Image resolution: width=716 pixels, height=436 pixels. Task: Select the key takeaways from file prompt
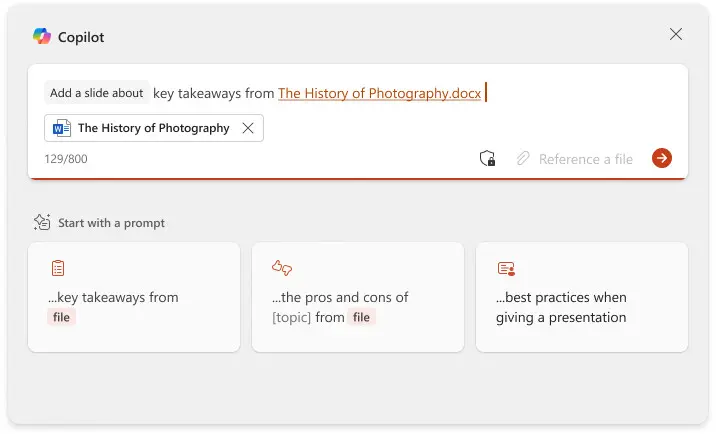point(134,305)
